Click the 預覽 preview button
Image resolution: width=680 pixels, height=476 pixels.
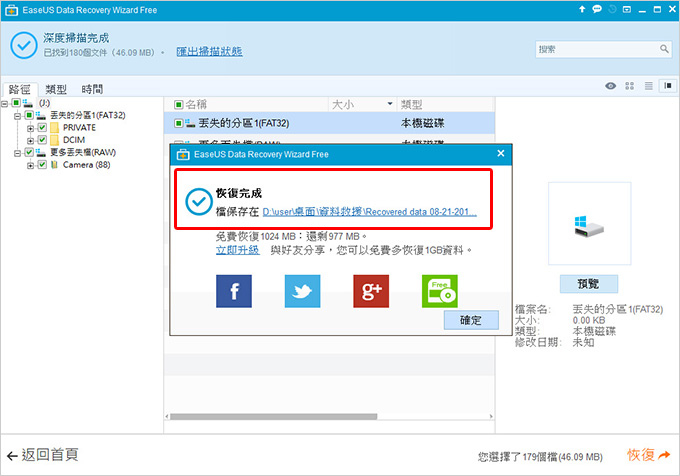pyautogui.click(x=588, y=284)
